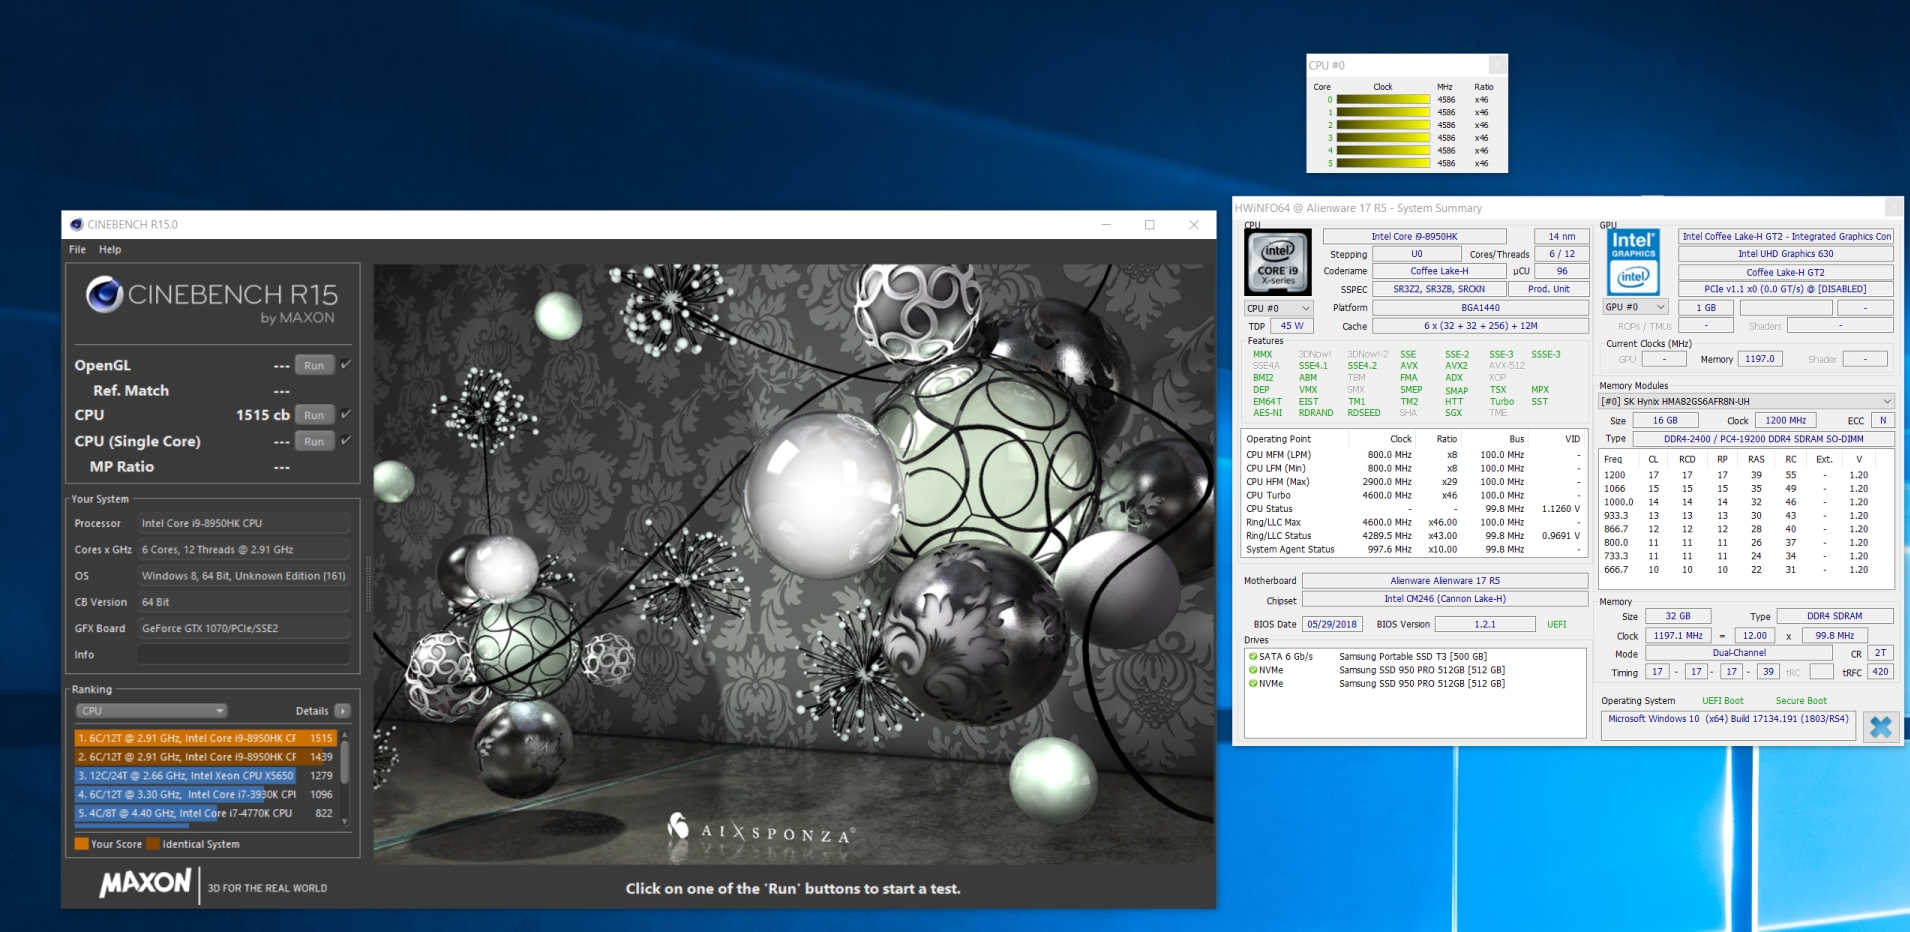Toggle the OpenGL test checkbox
Image resolution: width=1910 pixels, height=932 pixels.
pyautogui.click(x=345, y=365)
